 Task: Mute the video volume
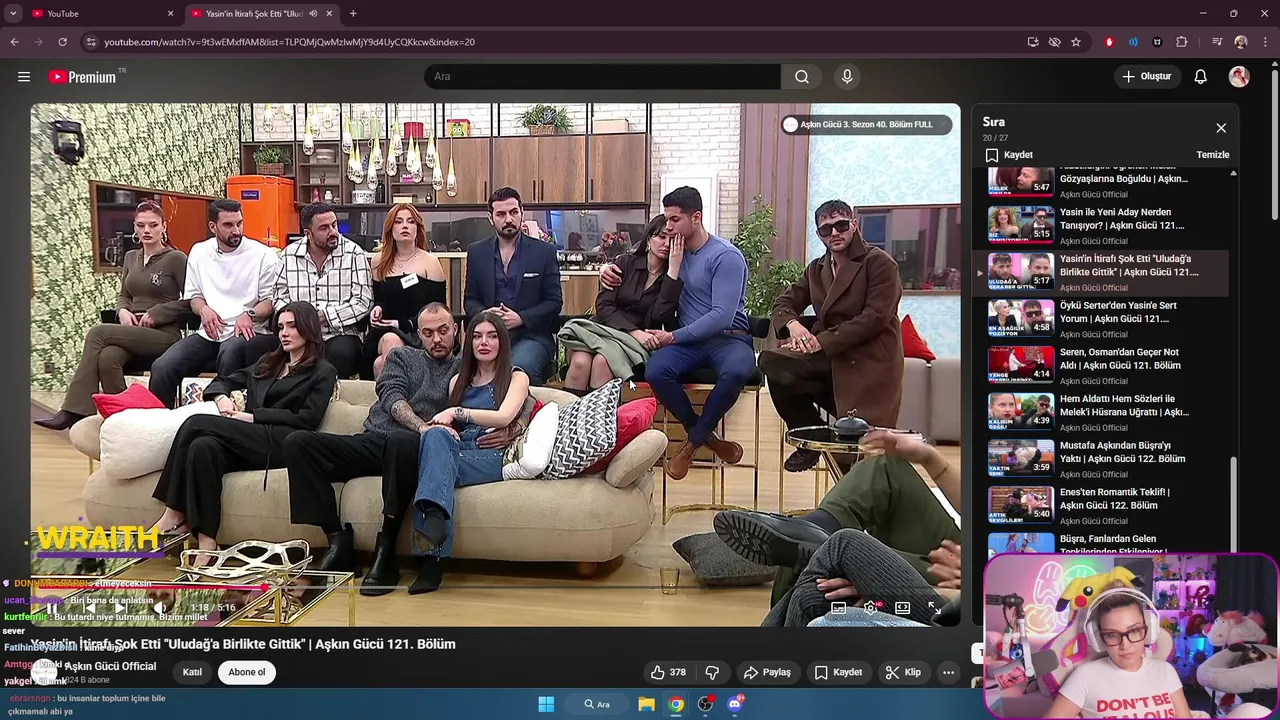point(159,607)
